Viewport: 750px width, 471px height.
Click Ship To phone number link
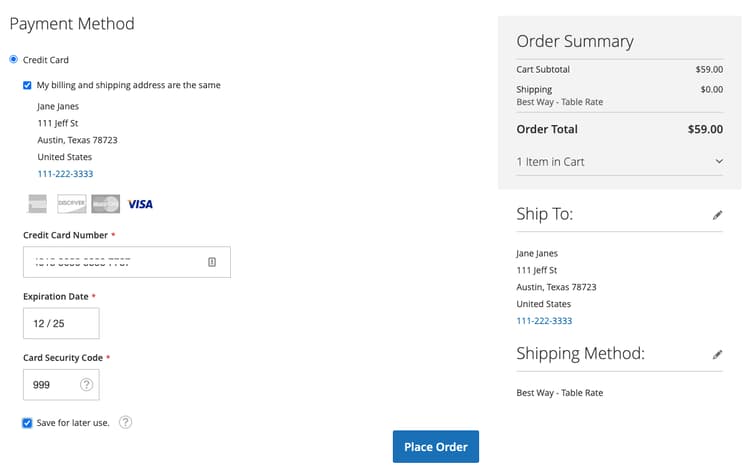[544, 321]
